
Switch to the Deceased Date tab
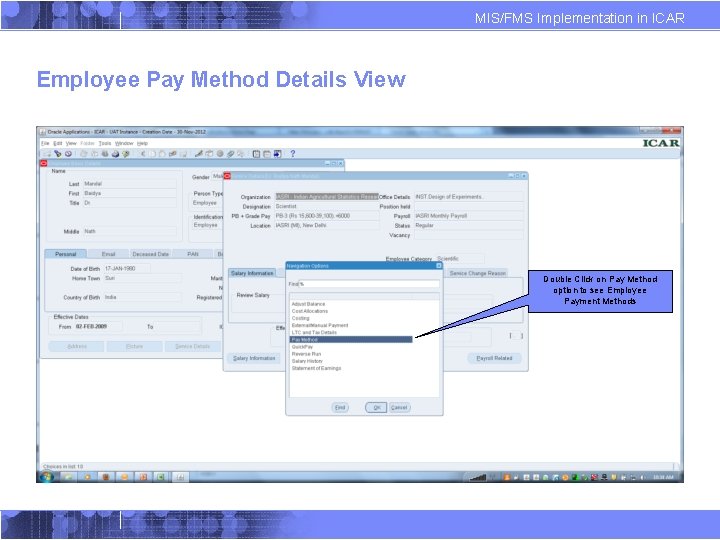[x=151, y=254]
